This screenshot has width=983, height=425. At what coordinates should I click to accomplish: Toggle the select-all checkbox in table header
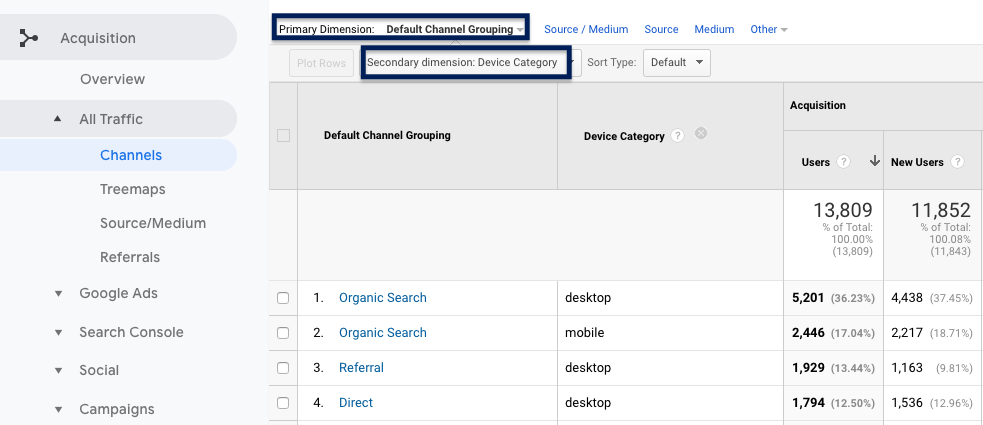(283, 136)
